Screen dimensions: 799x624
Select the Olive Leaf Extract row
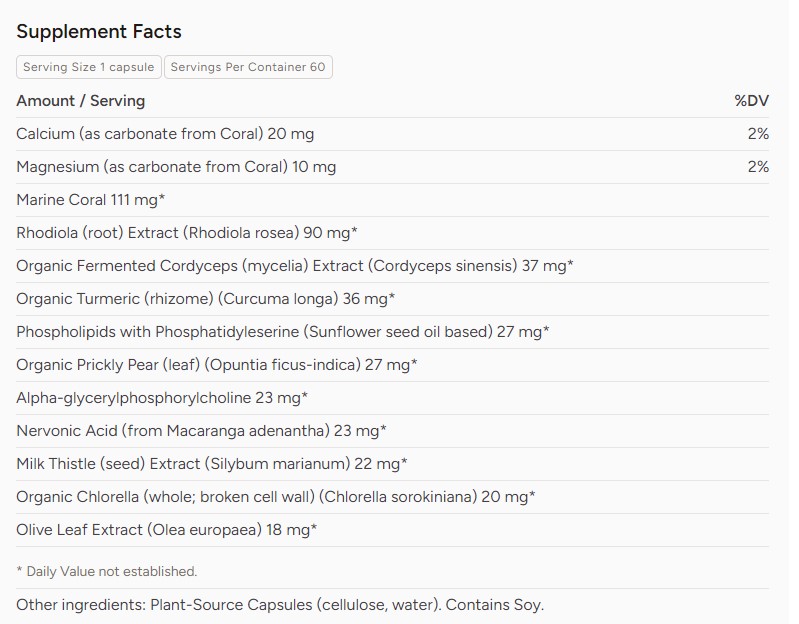(392, 530)
